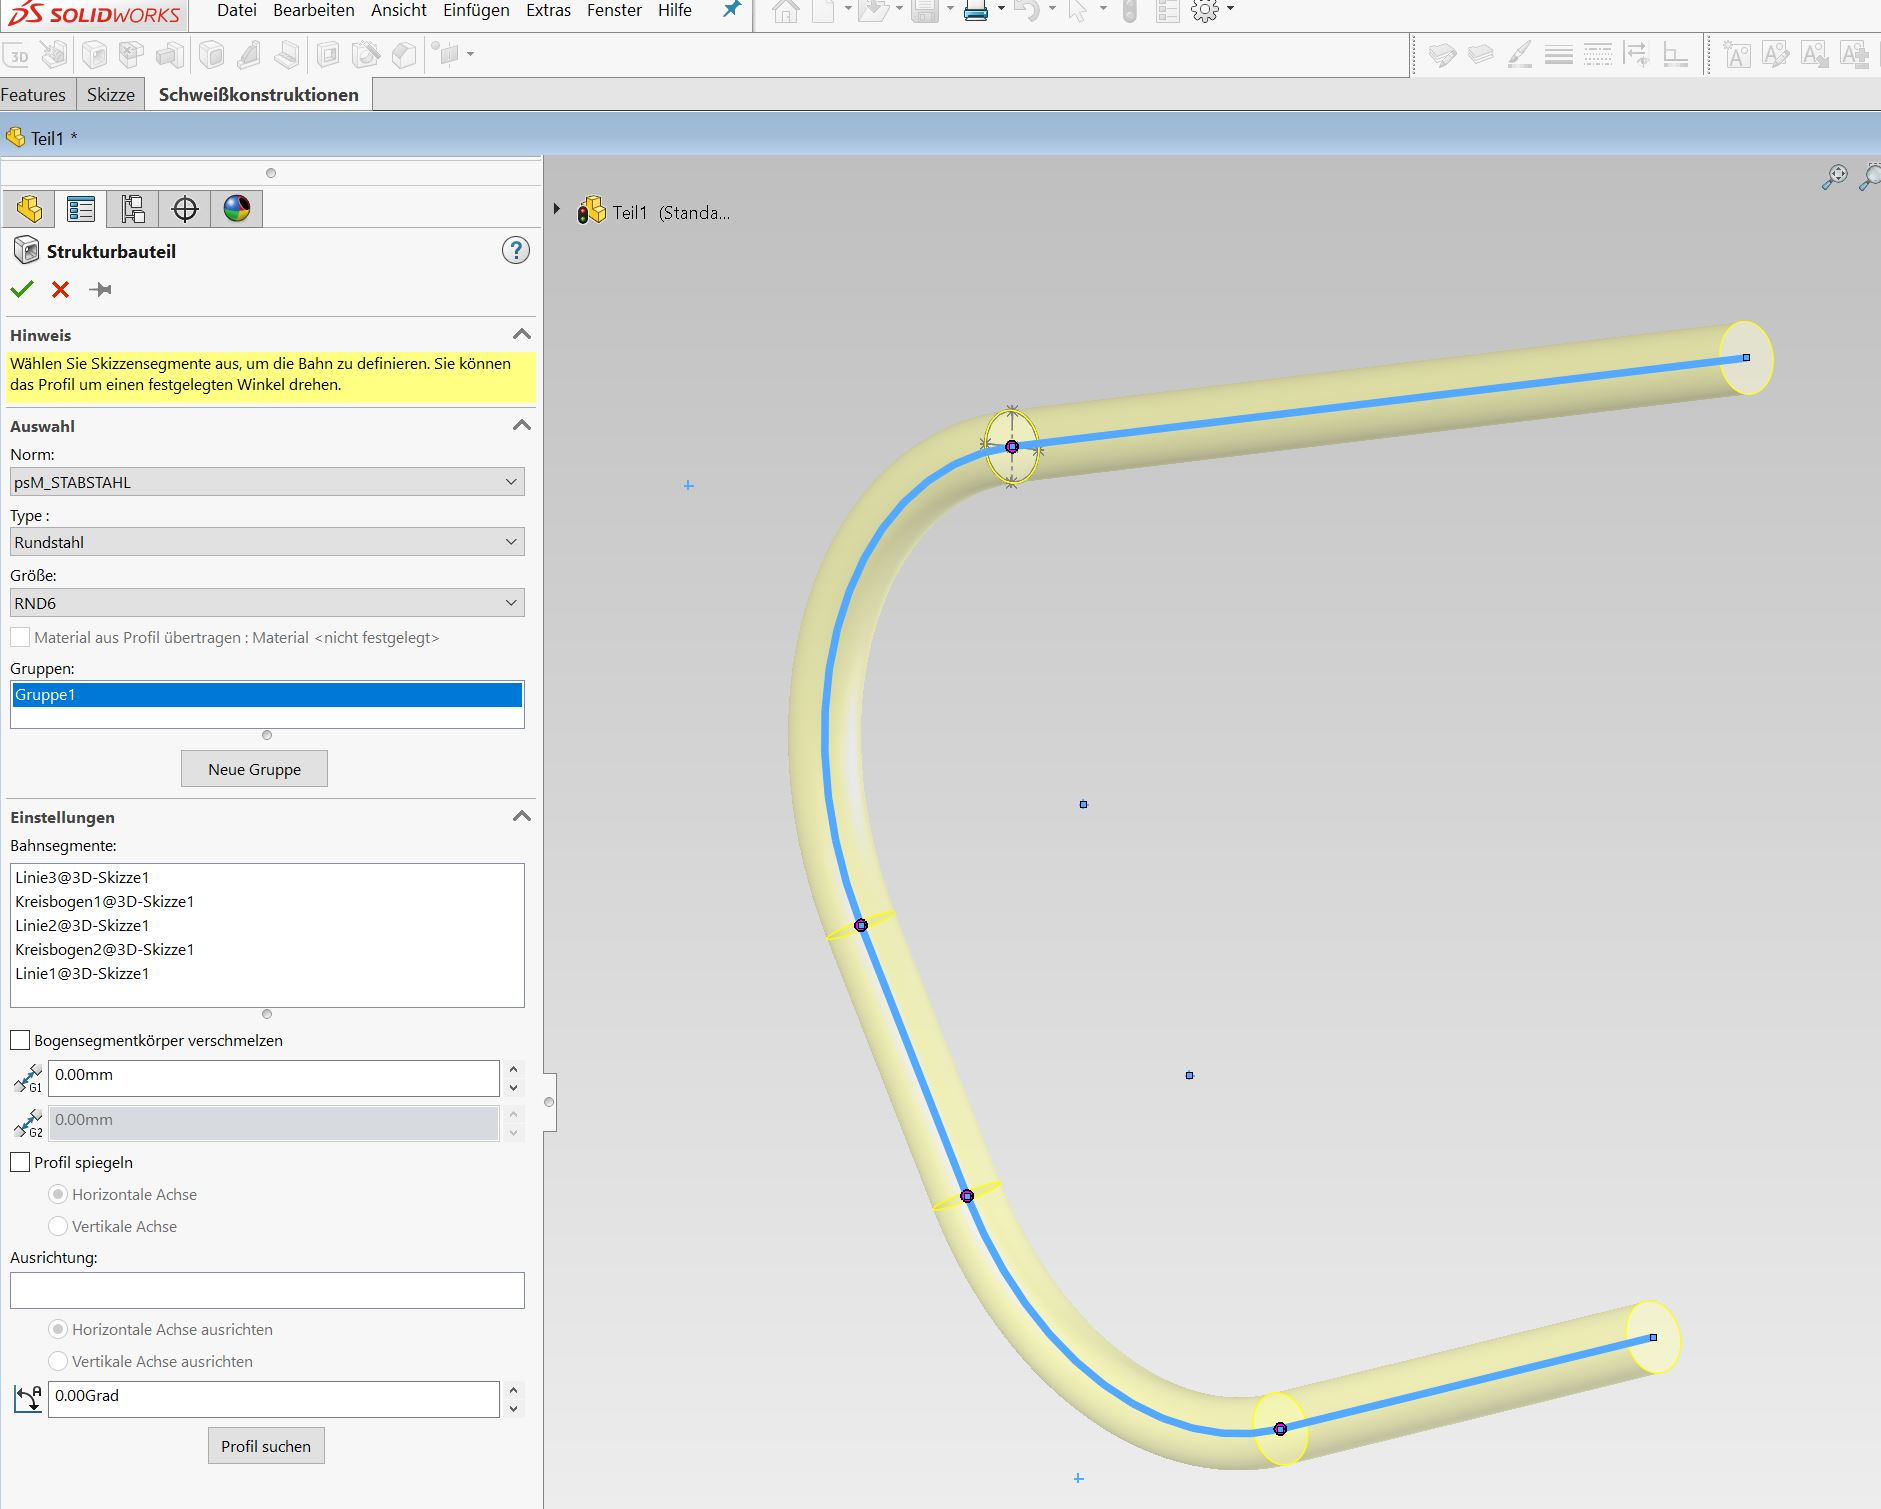Enable Bogensegmentkörper verschmelzen checkbox
This screenshot has height=1509, width=1881.
tap(20, 1041)
